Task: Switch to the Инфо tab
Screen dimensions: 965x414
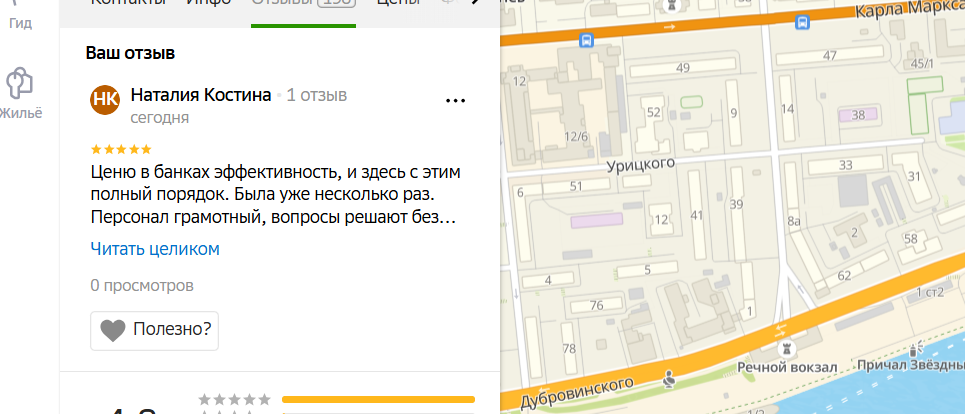Action: click(209, 3)
